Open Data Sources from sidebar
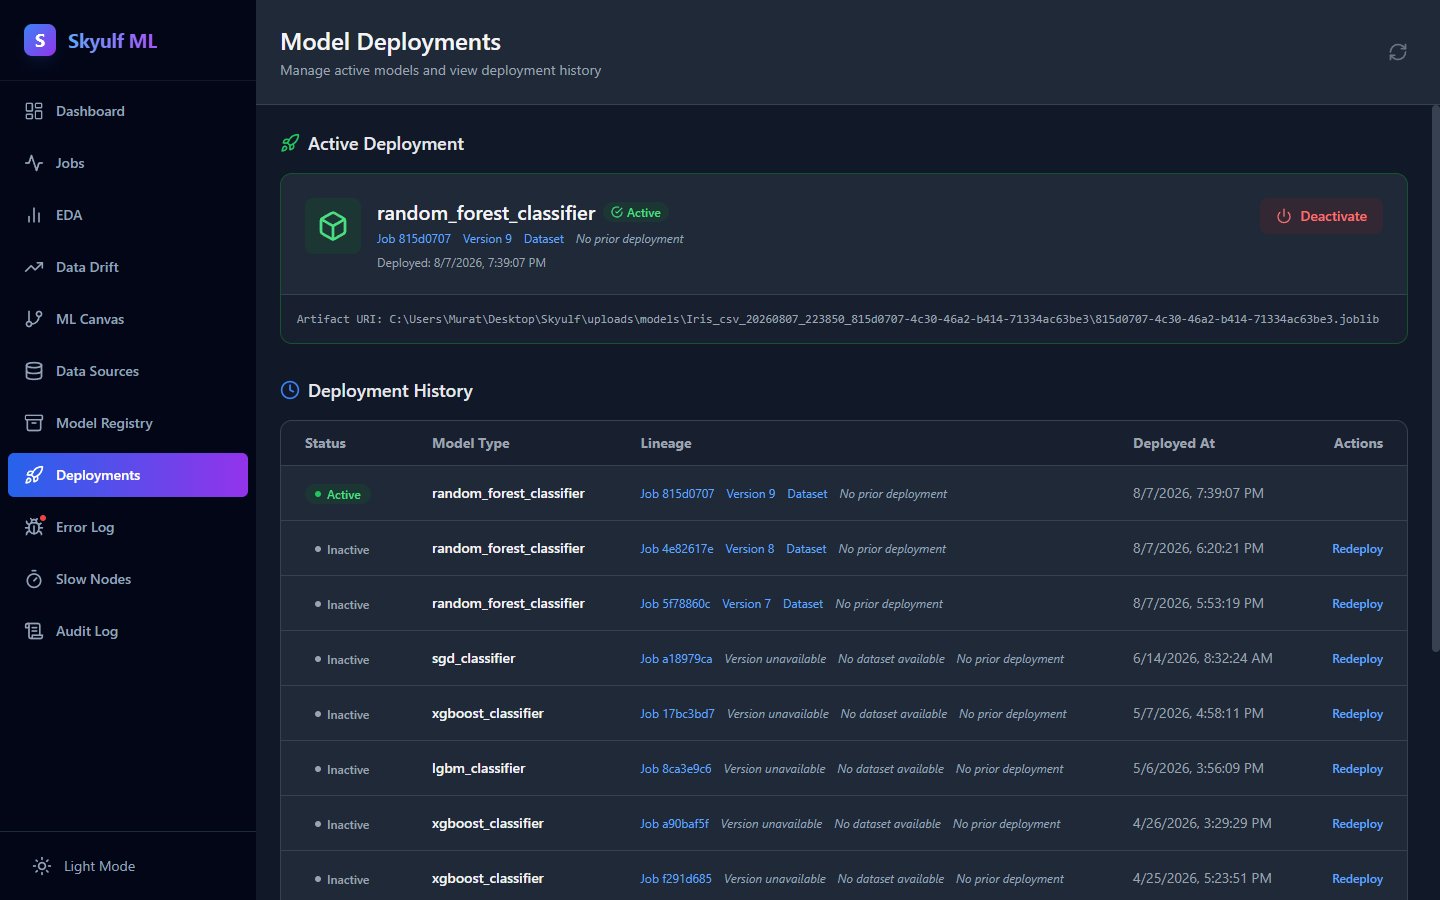Viewport: 1440px width, 900px height. point(128,371)
